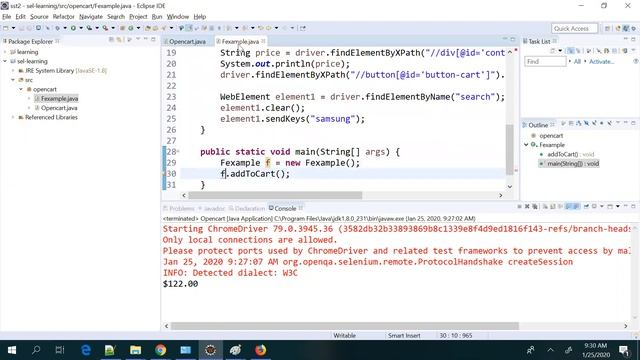Click the Find field in Task List
The height and width of the screenshot is (360, 640).
pos(545,62)
